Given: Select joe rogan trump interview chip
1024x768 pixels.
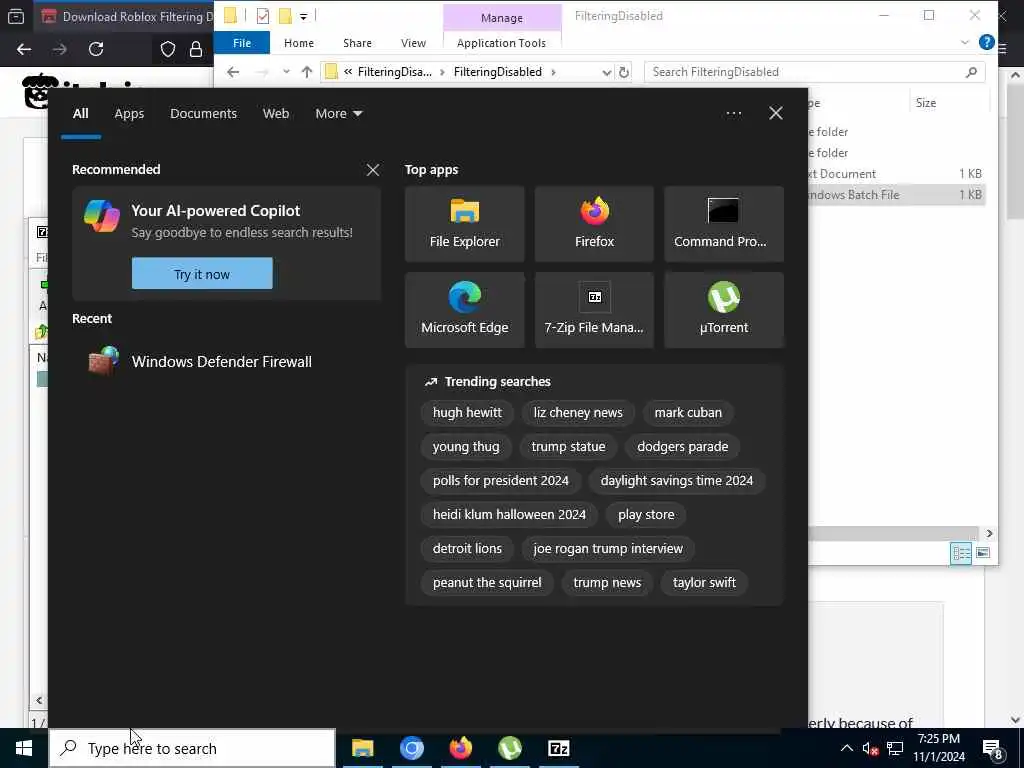Looking at the screenshot, I should [607, 549].
